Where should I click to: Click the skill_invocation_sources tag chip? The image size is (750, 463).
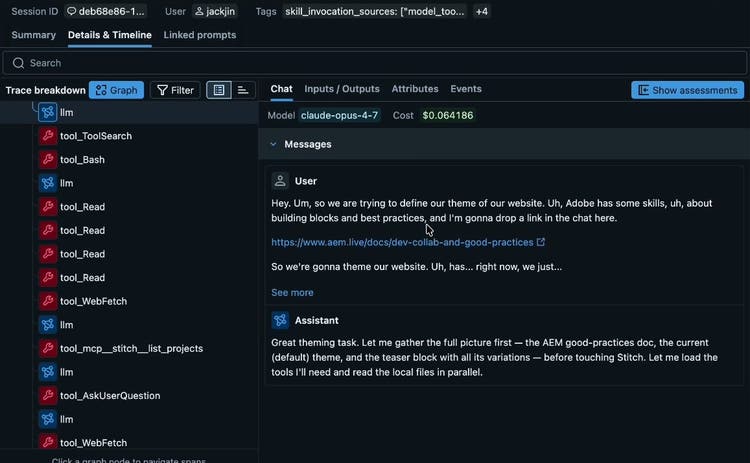tap(375, 11)
